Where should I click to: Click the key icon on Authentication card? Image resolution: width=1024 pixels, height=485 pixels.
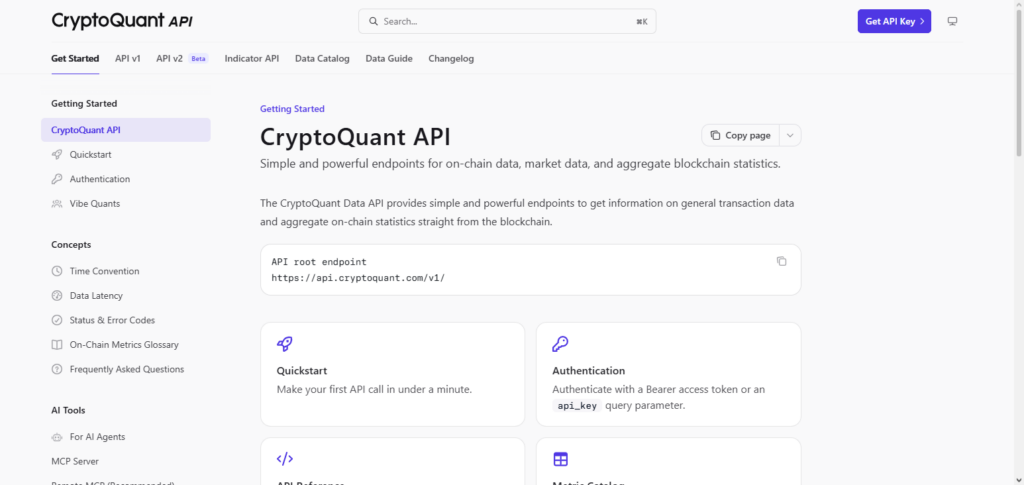[x=560, y=344]
